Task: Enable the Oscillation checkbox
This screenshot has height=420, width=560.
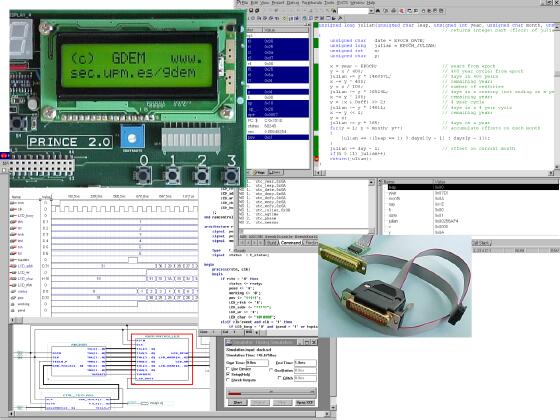Action: tap(271, 370)
